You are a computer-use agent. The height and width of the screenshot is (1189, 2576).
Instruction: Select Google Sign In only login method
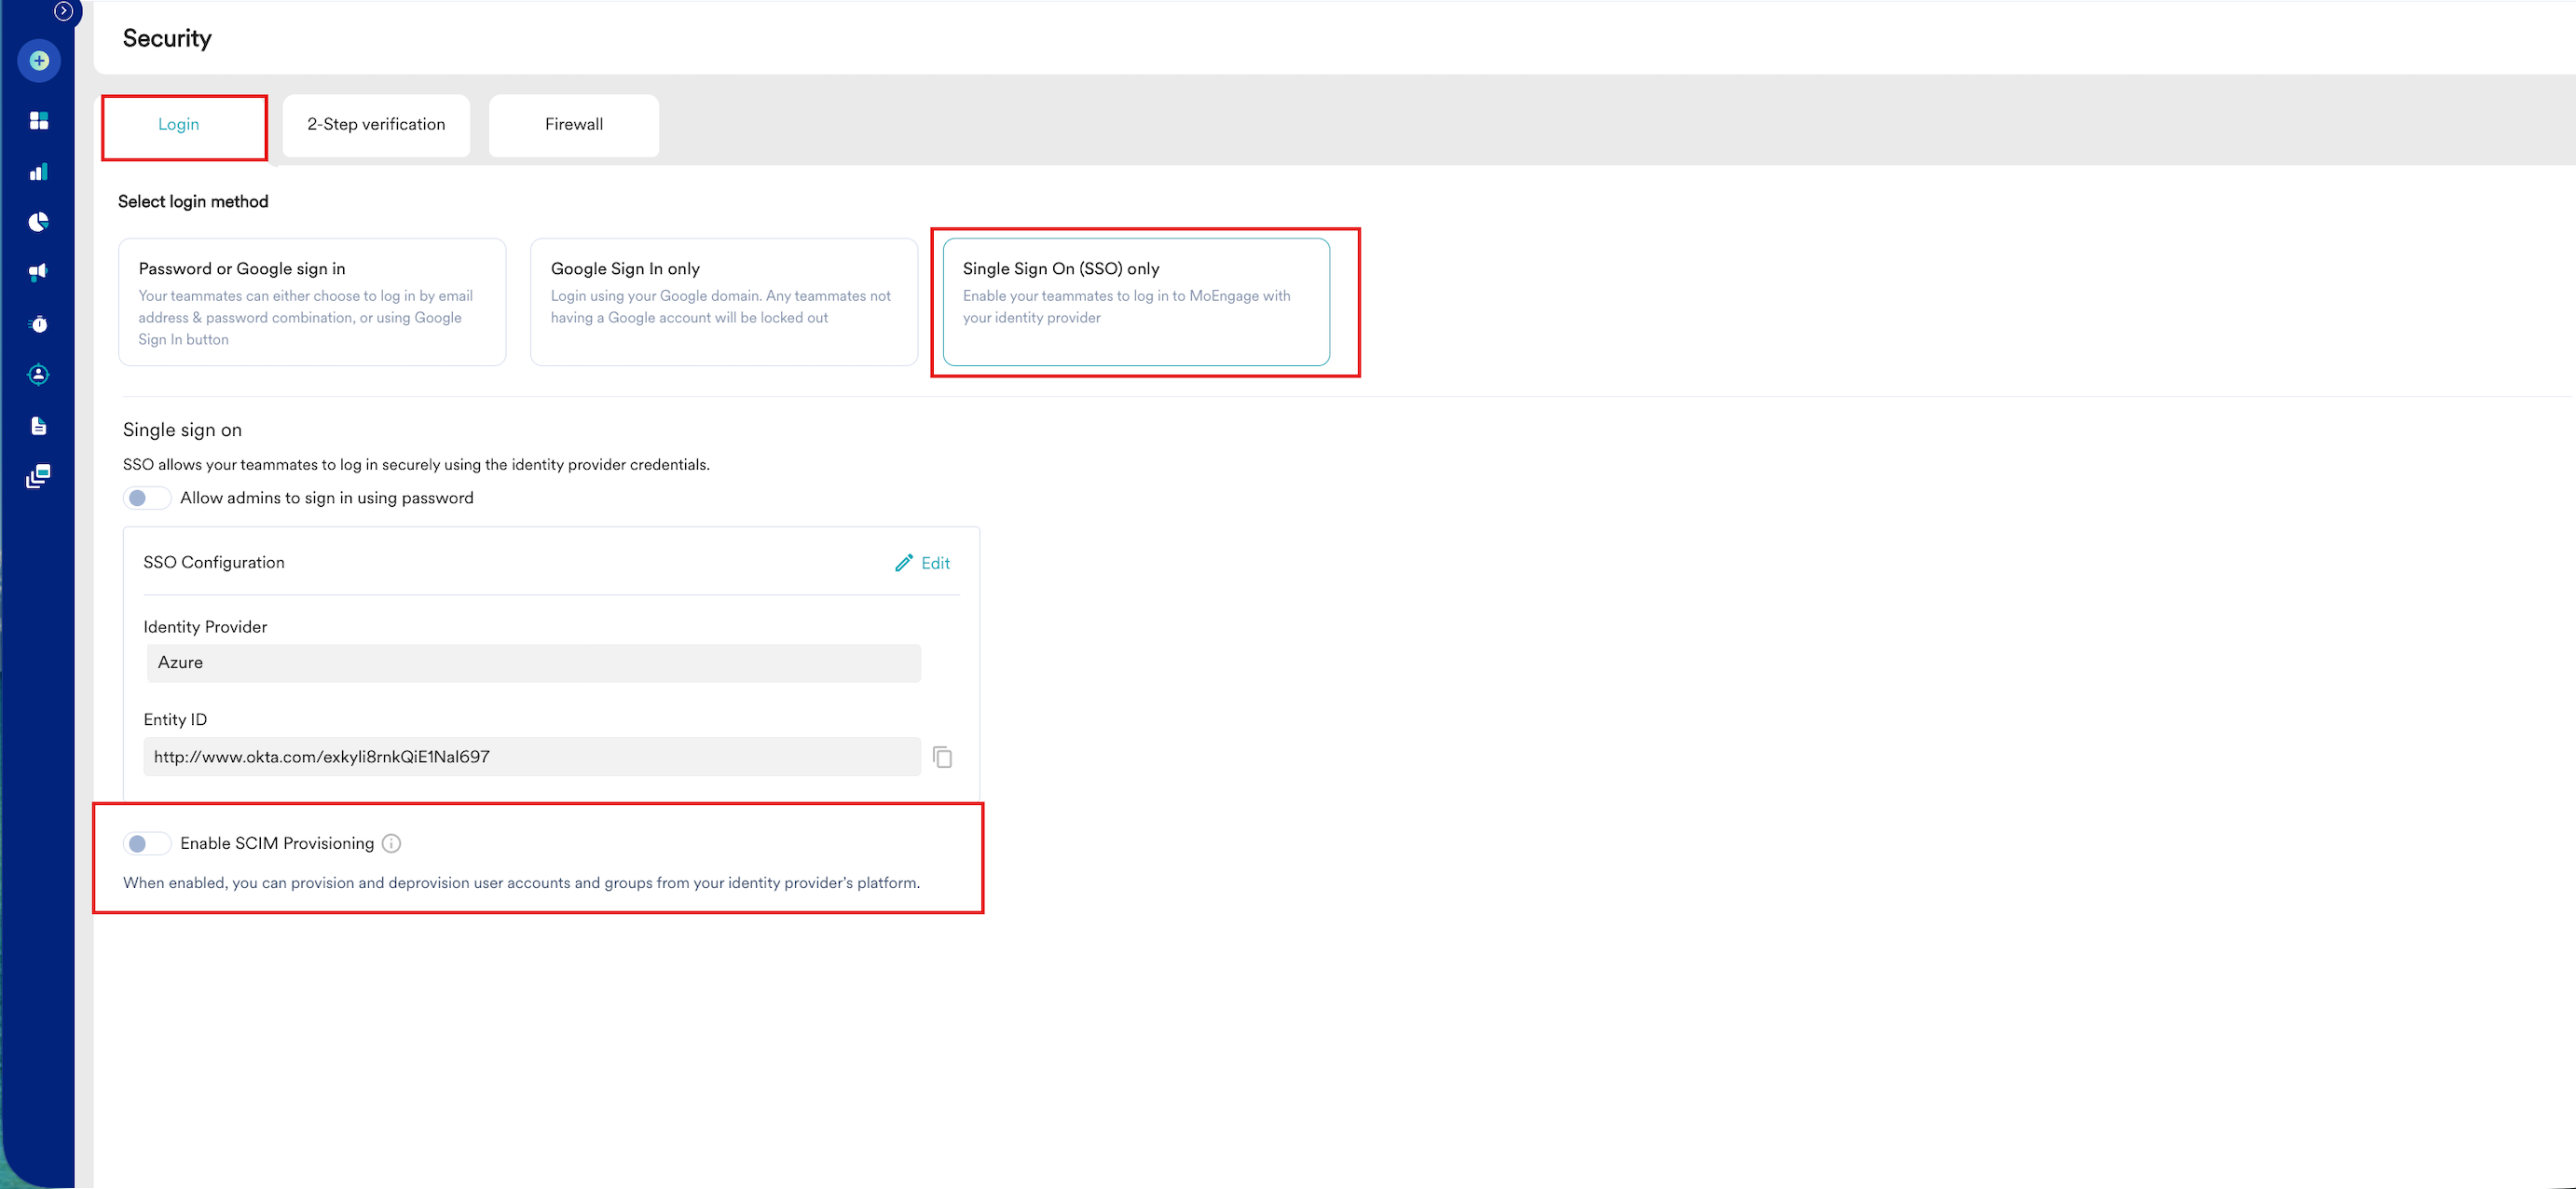pos(723,301)
